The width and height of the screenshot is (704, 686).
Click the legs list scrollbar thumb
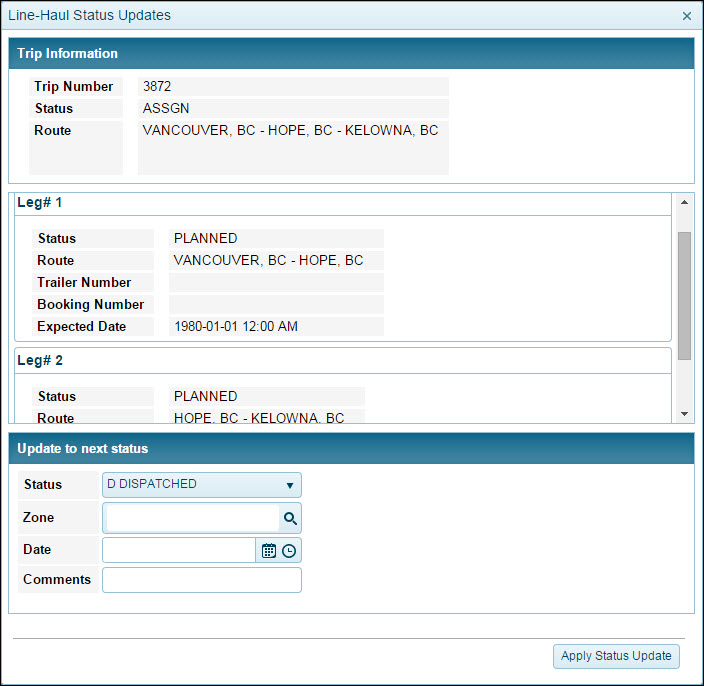click(684, 295)
